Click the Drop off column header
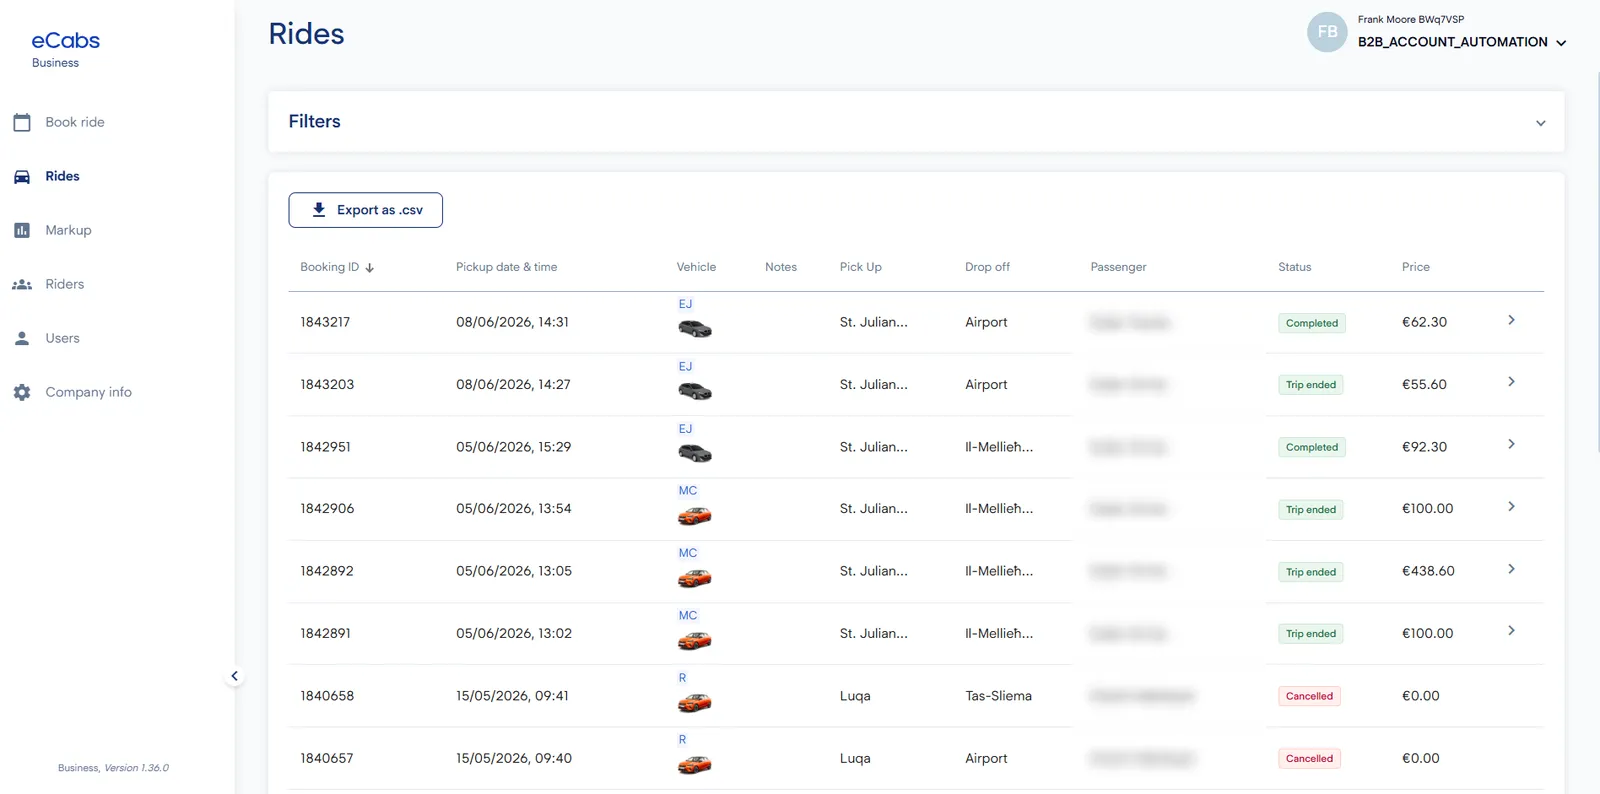Screen dimensions: 1600x794 coord(987,267)
